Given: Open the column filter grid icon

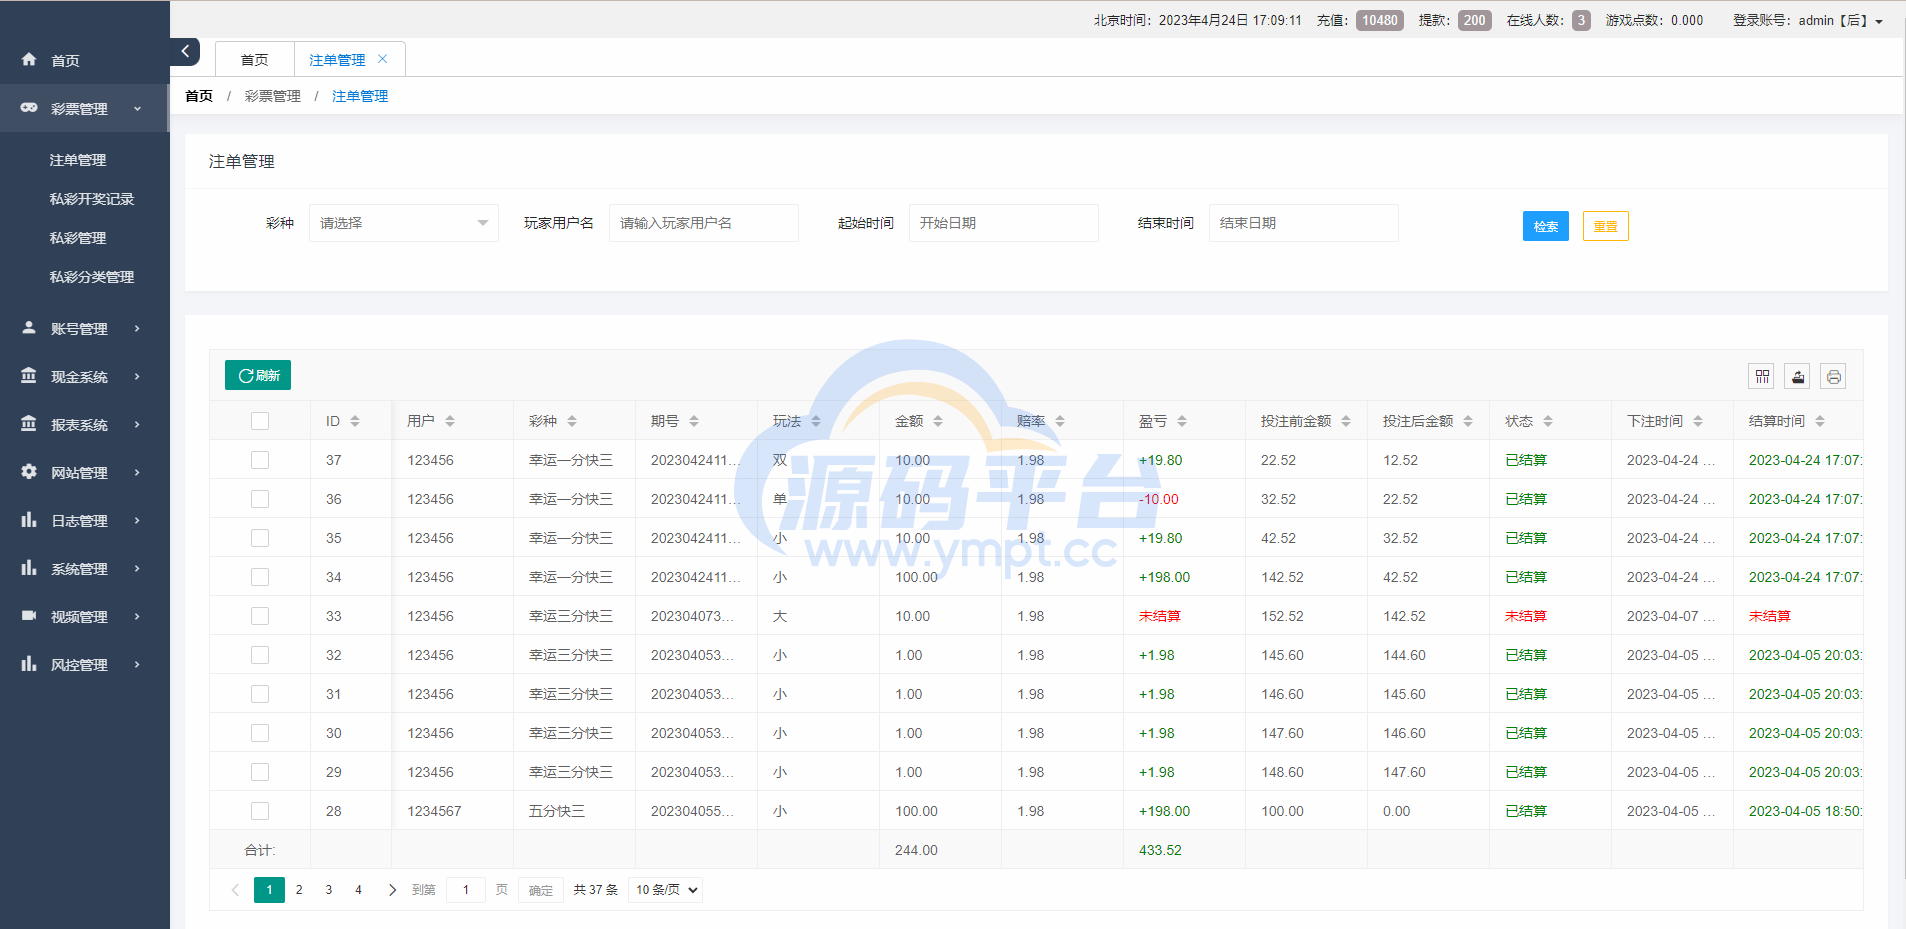Looking at the screenshot, I should coord(1762,376).
